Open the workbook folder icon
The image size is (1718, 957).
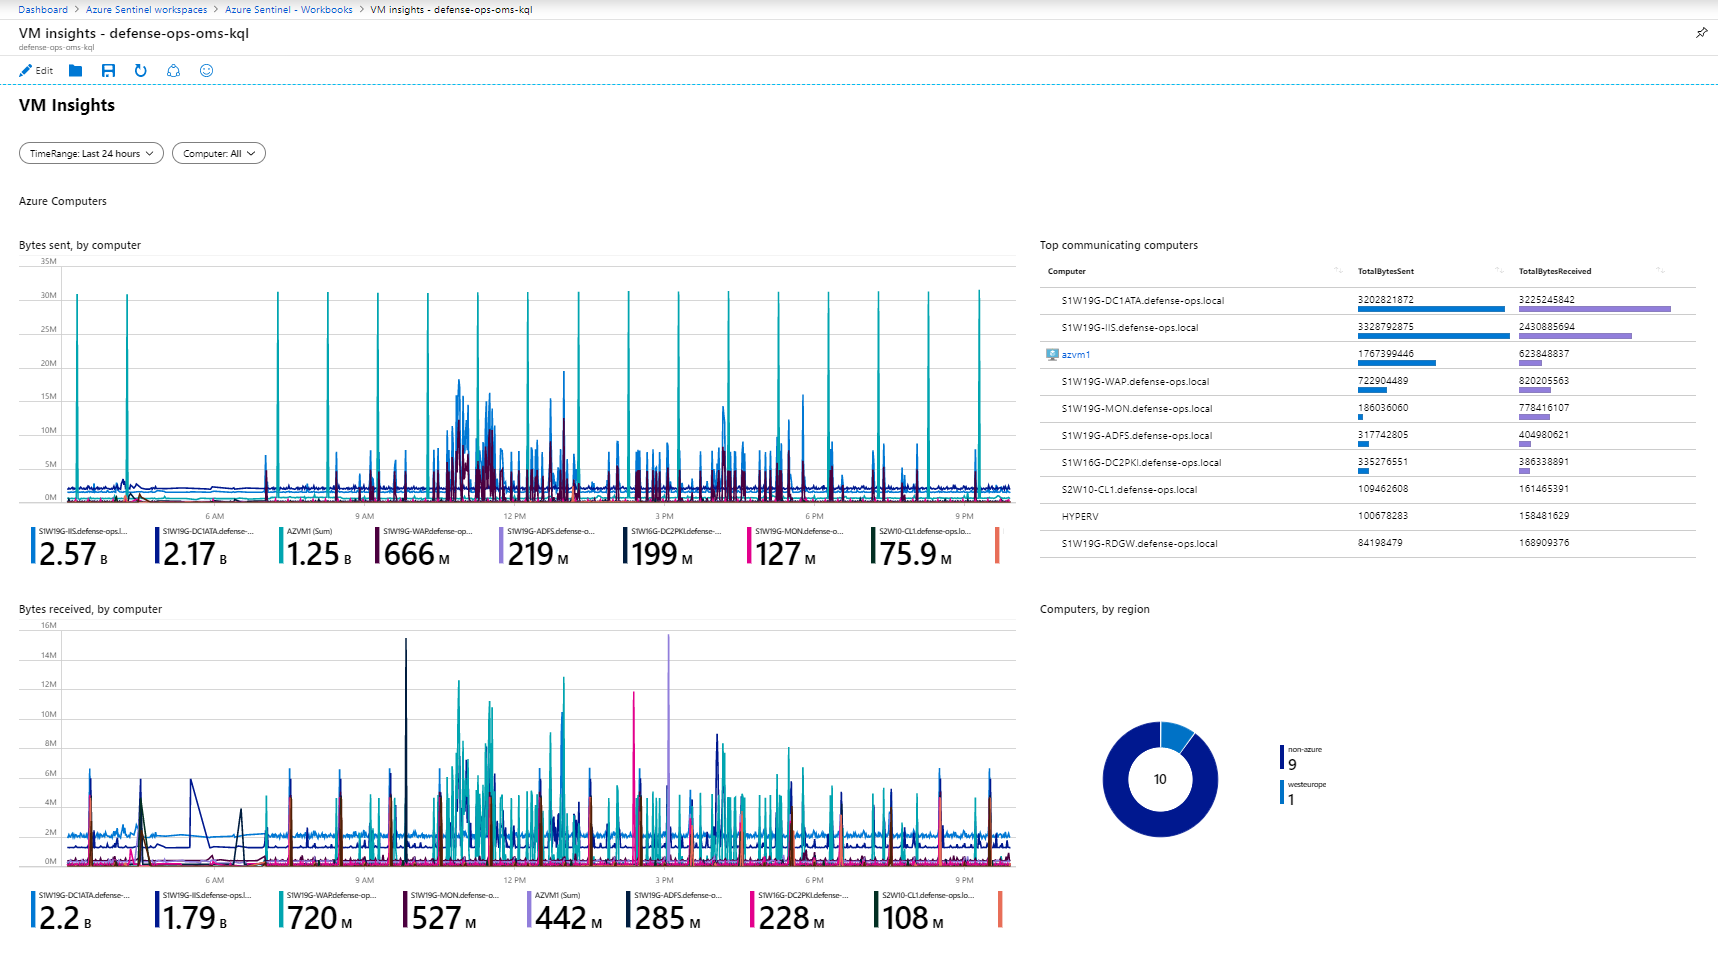75,71
